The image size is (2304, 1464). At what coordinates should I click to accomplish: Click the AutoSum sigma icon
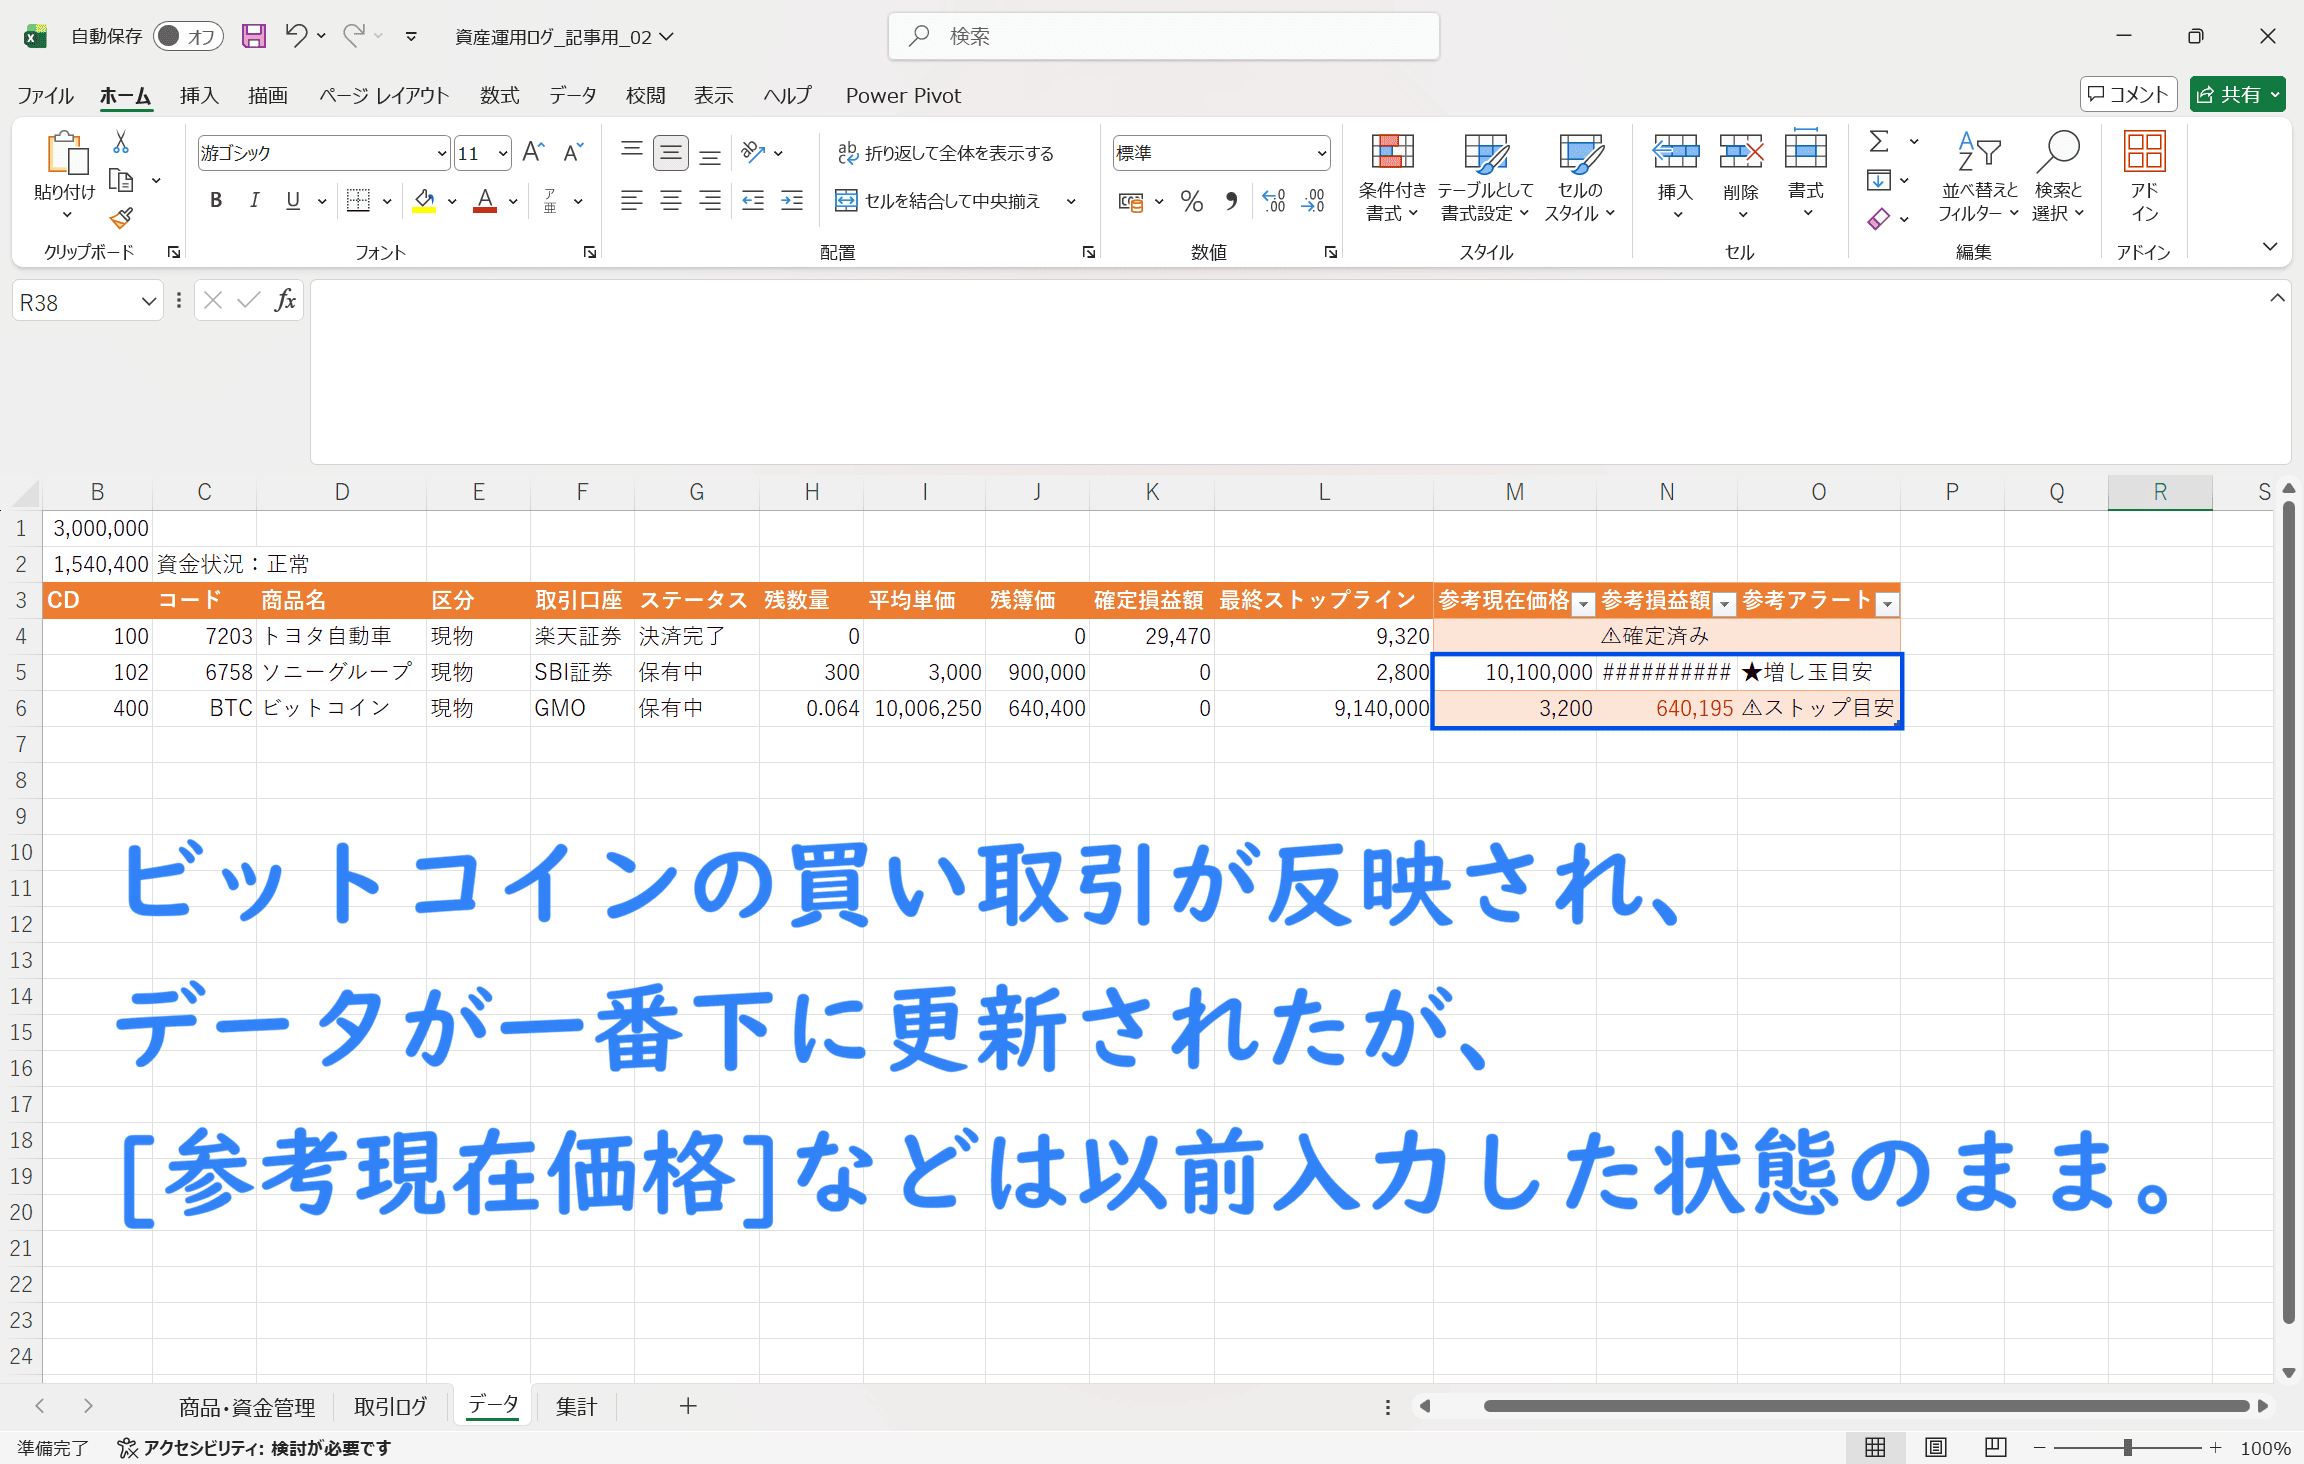click(1879, 142)
